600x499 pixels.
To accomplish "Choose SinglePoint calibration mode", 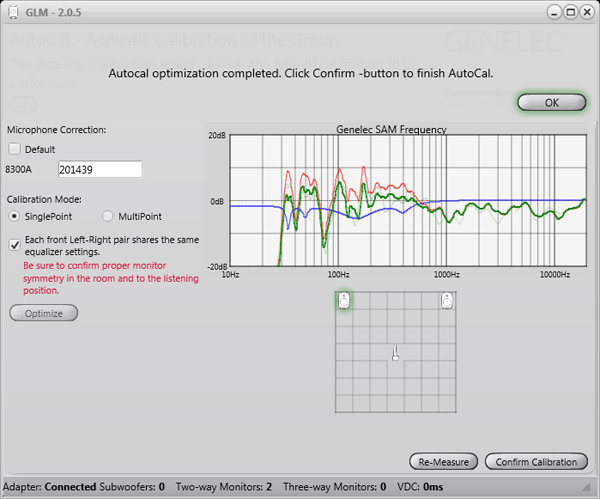I will (x=14, y=216).
